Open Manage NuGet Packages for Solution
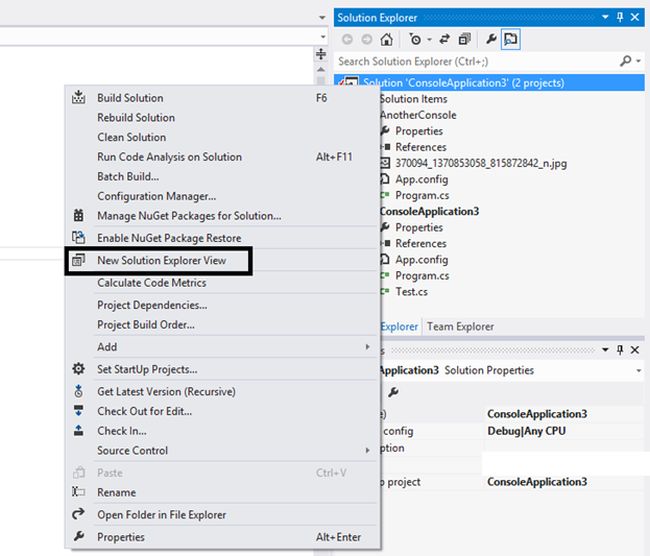Screen dimensions: 650x556 223,216
